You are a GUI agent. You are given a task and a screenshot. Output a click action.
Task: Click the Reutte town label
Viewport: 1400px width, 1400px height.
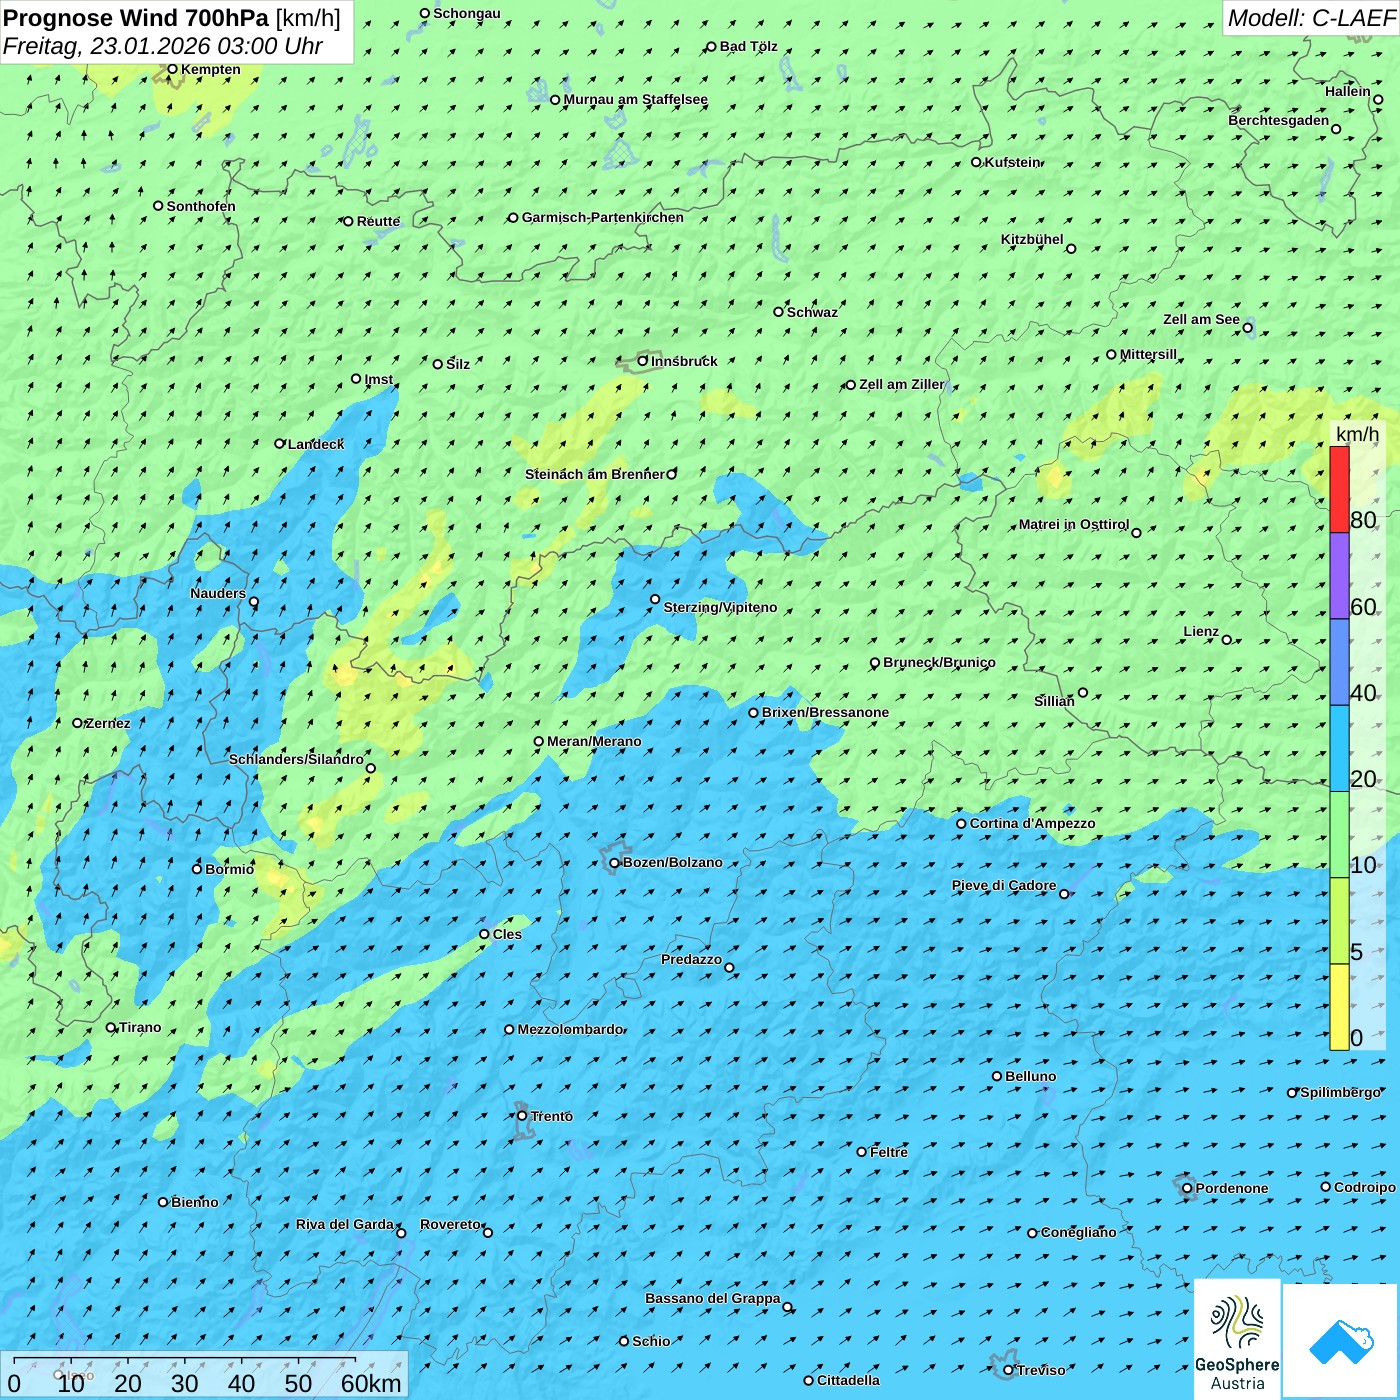pyautogui.click(x=378, y=221)
